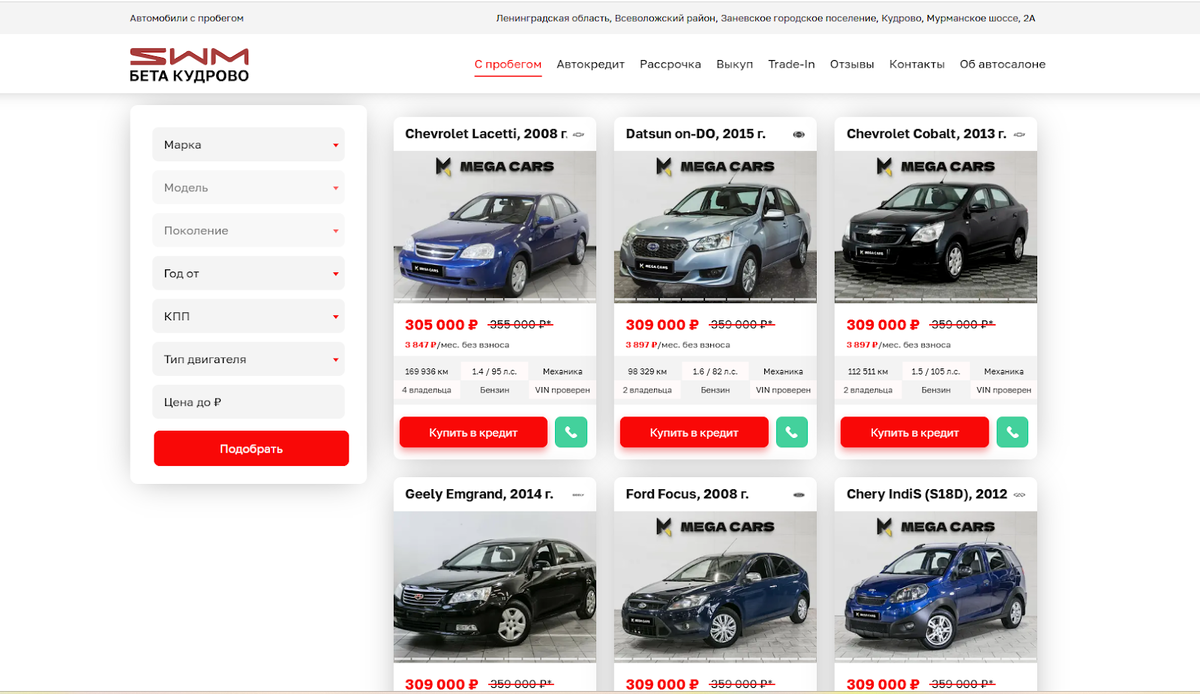This screenshot has height=694, width=1200.
Task: Click the dark blue Ford Focus photo
Action: click(715, 587)
